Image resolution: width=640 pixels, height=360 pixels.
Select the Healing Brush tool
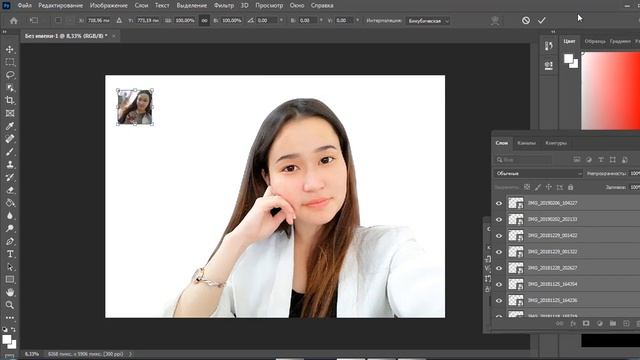[10, 139]
